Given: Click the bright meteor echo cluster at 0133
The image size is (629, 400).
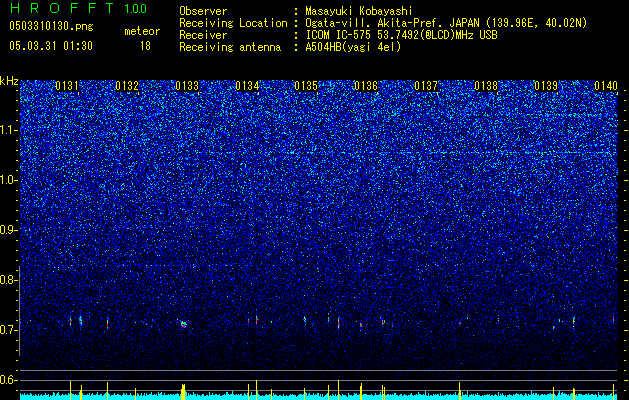Looking at the screenshot, I should (x=183, y=324).
